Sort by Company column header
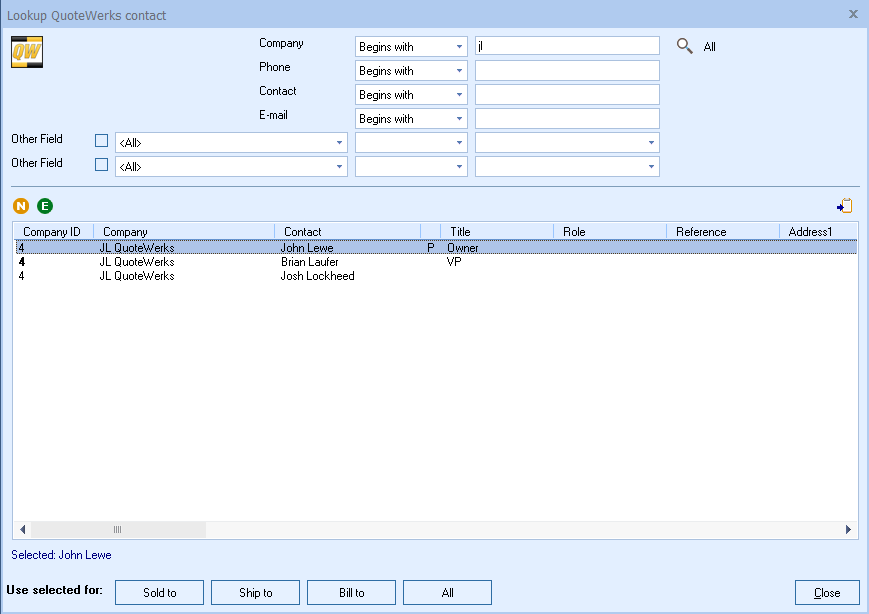The width and height of the screenshot is (869, 614). 184,231
